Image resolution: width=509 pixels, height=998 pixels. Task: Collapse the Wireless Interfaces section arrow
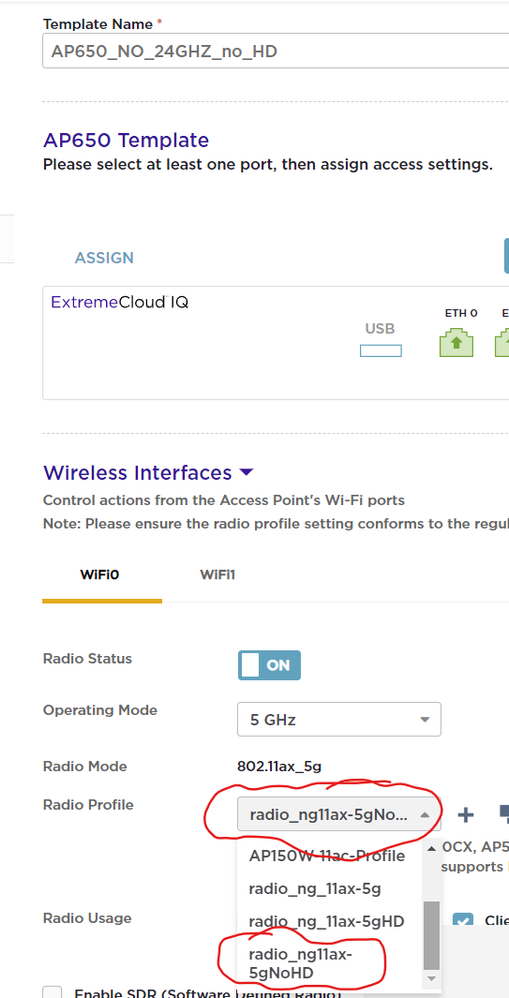coord(246,473)
